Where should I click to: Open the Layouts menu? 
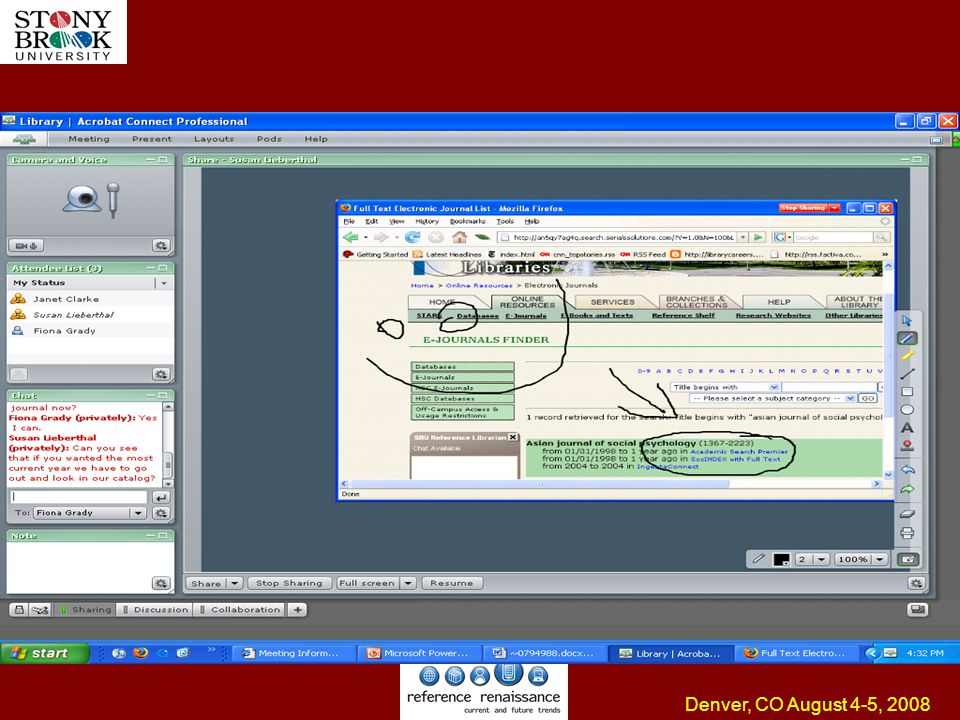point(214,139)
